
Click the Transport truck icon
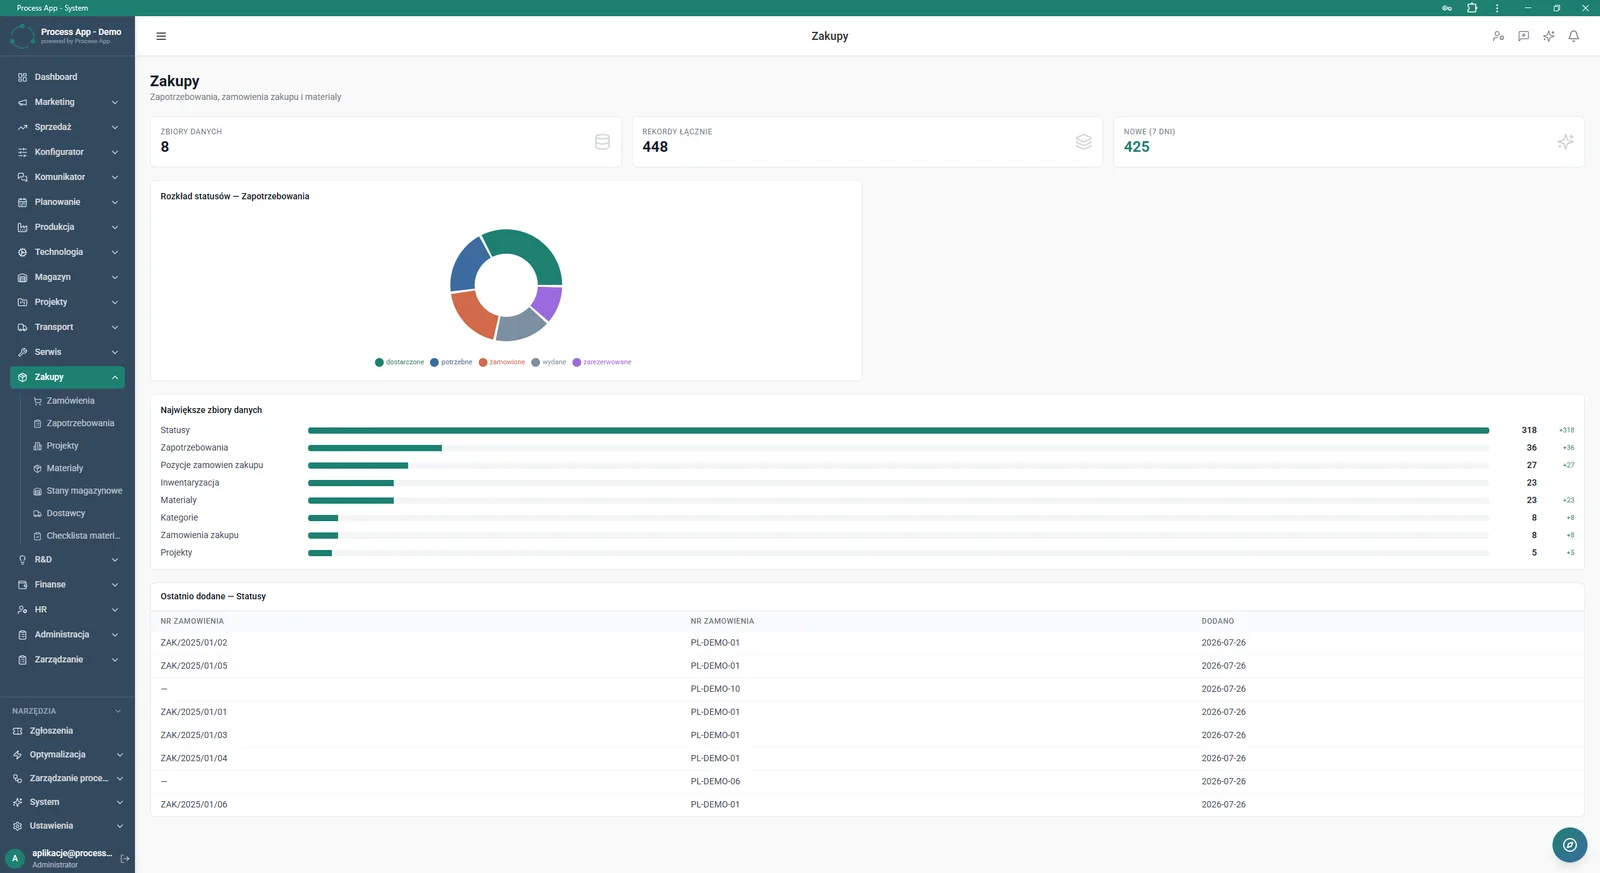[x=22, y=327]
